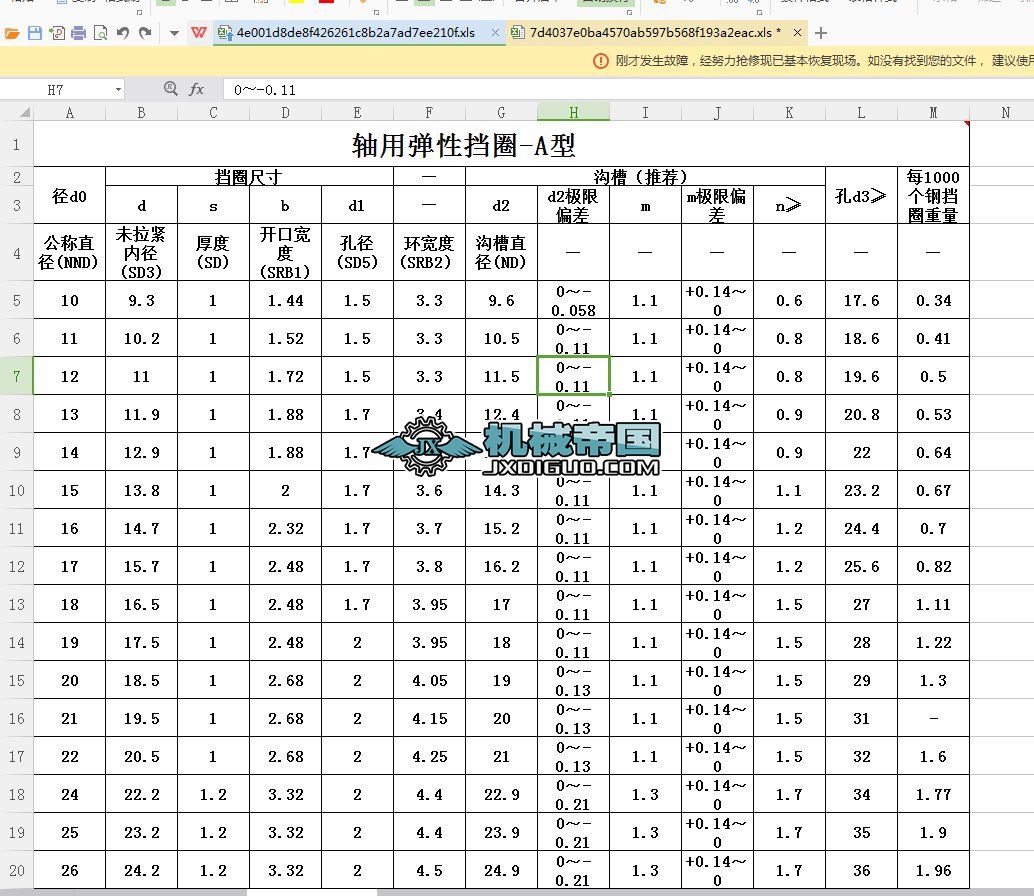
Task: Click the title cell 轴用弹性挡圈-A型
Action: pyautogui.click(x=501, y=144)
